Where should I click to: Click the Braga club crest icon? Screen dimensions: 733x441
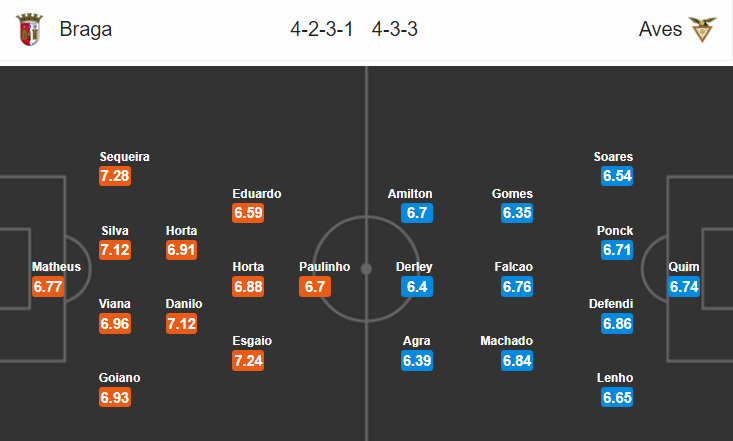pyautogui.click(x=29, y=29)
